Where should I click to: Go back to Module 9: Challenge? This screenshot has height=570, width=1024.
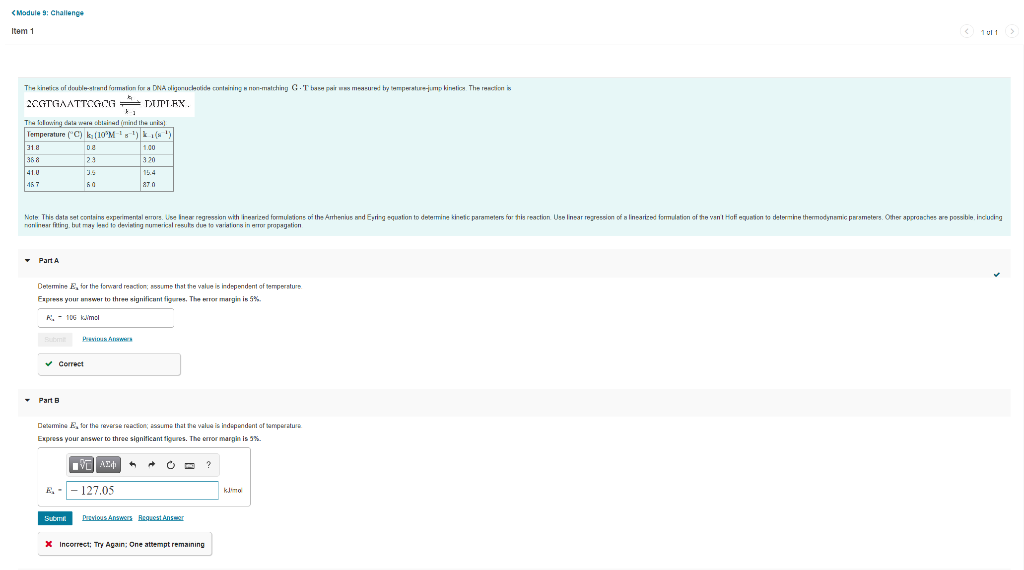48,13
